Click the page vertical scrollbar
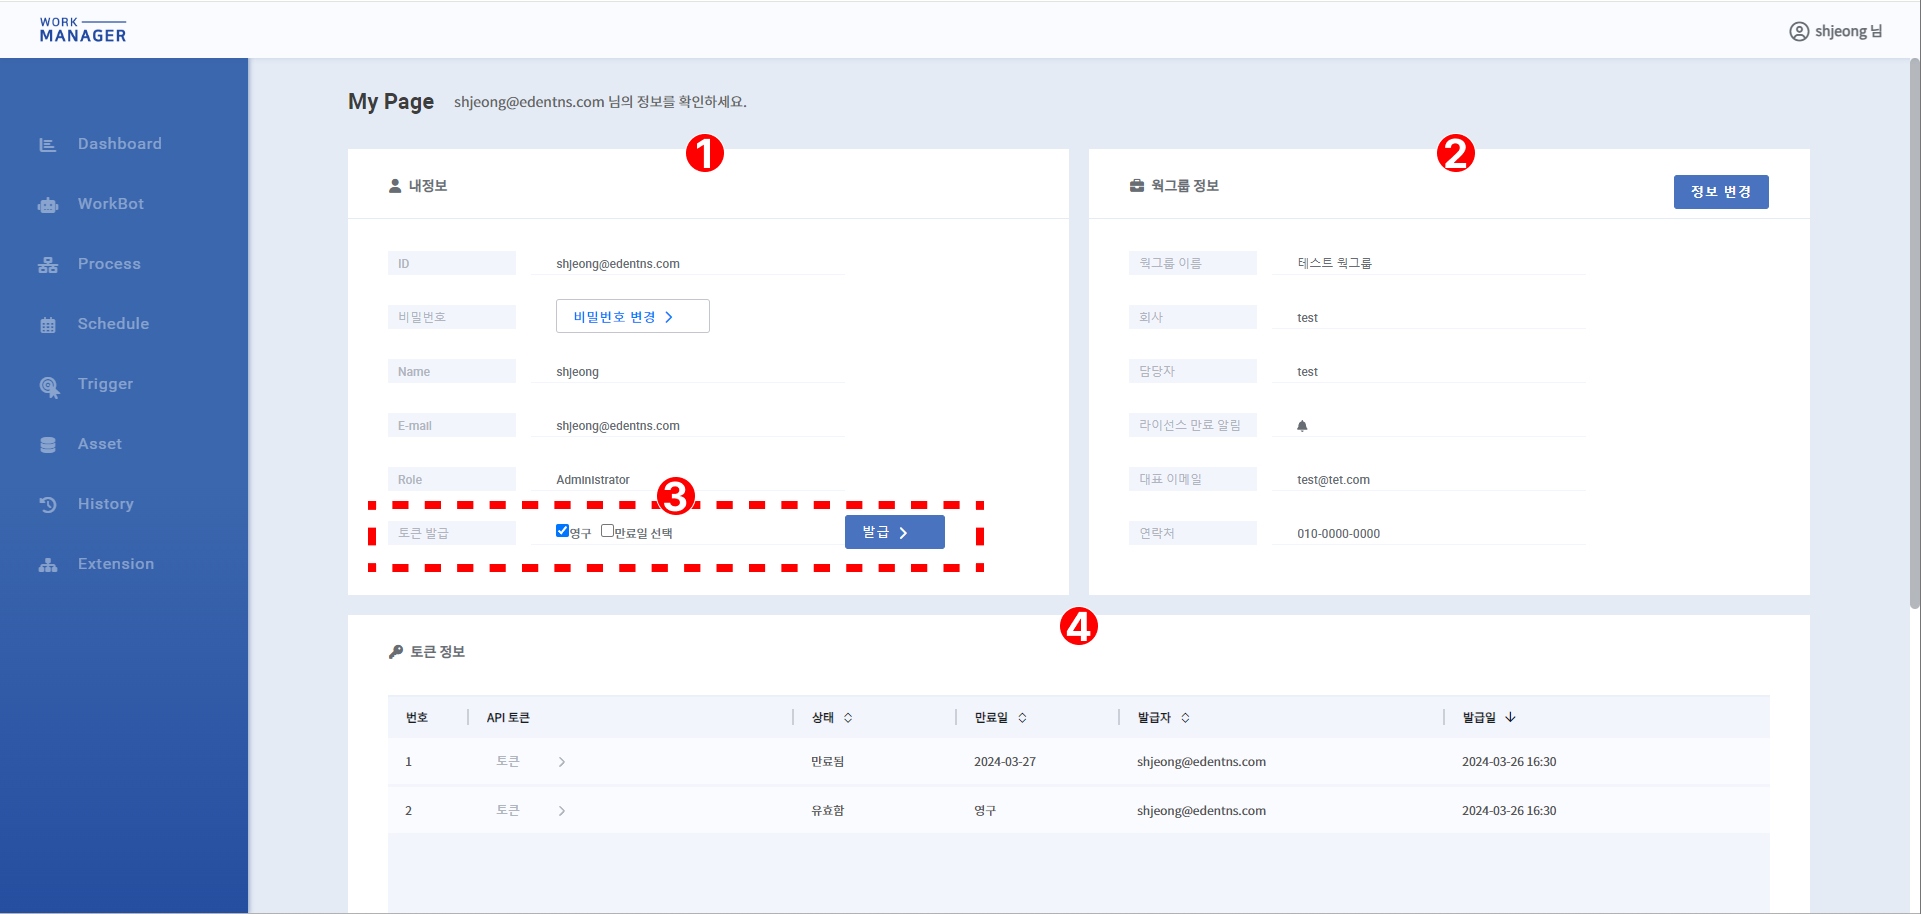The height and width of the screenshot is (914, 1921). [1914, 334]
